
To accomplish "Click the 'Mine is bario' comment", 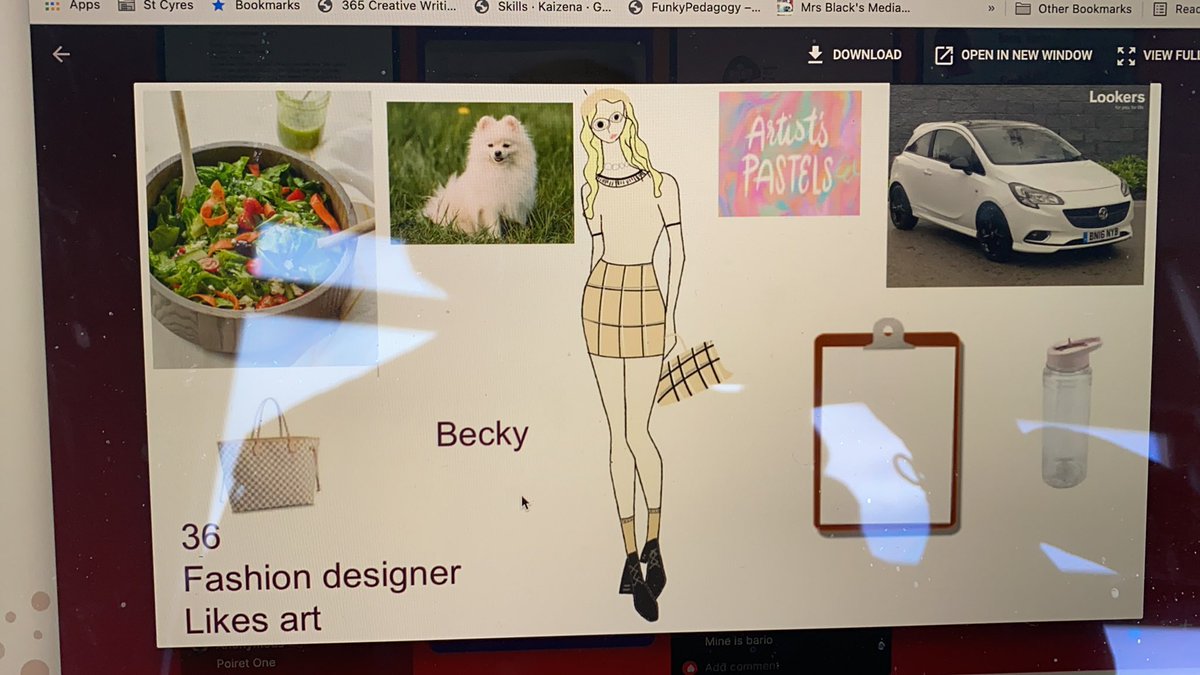I will (x=739, y=642).
